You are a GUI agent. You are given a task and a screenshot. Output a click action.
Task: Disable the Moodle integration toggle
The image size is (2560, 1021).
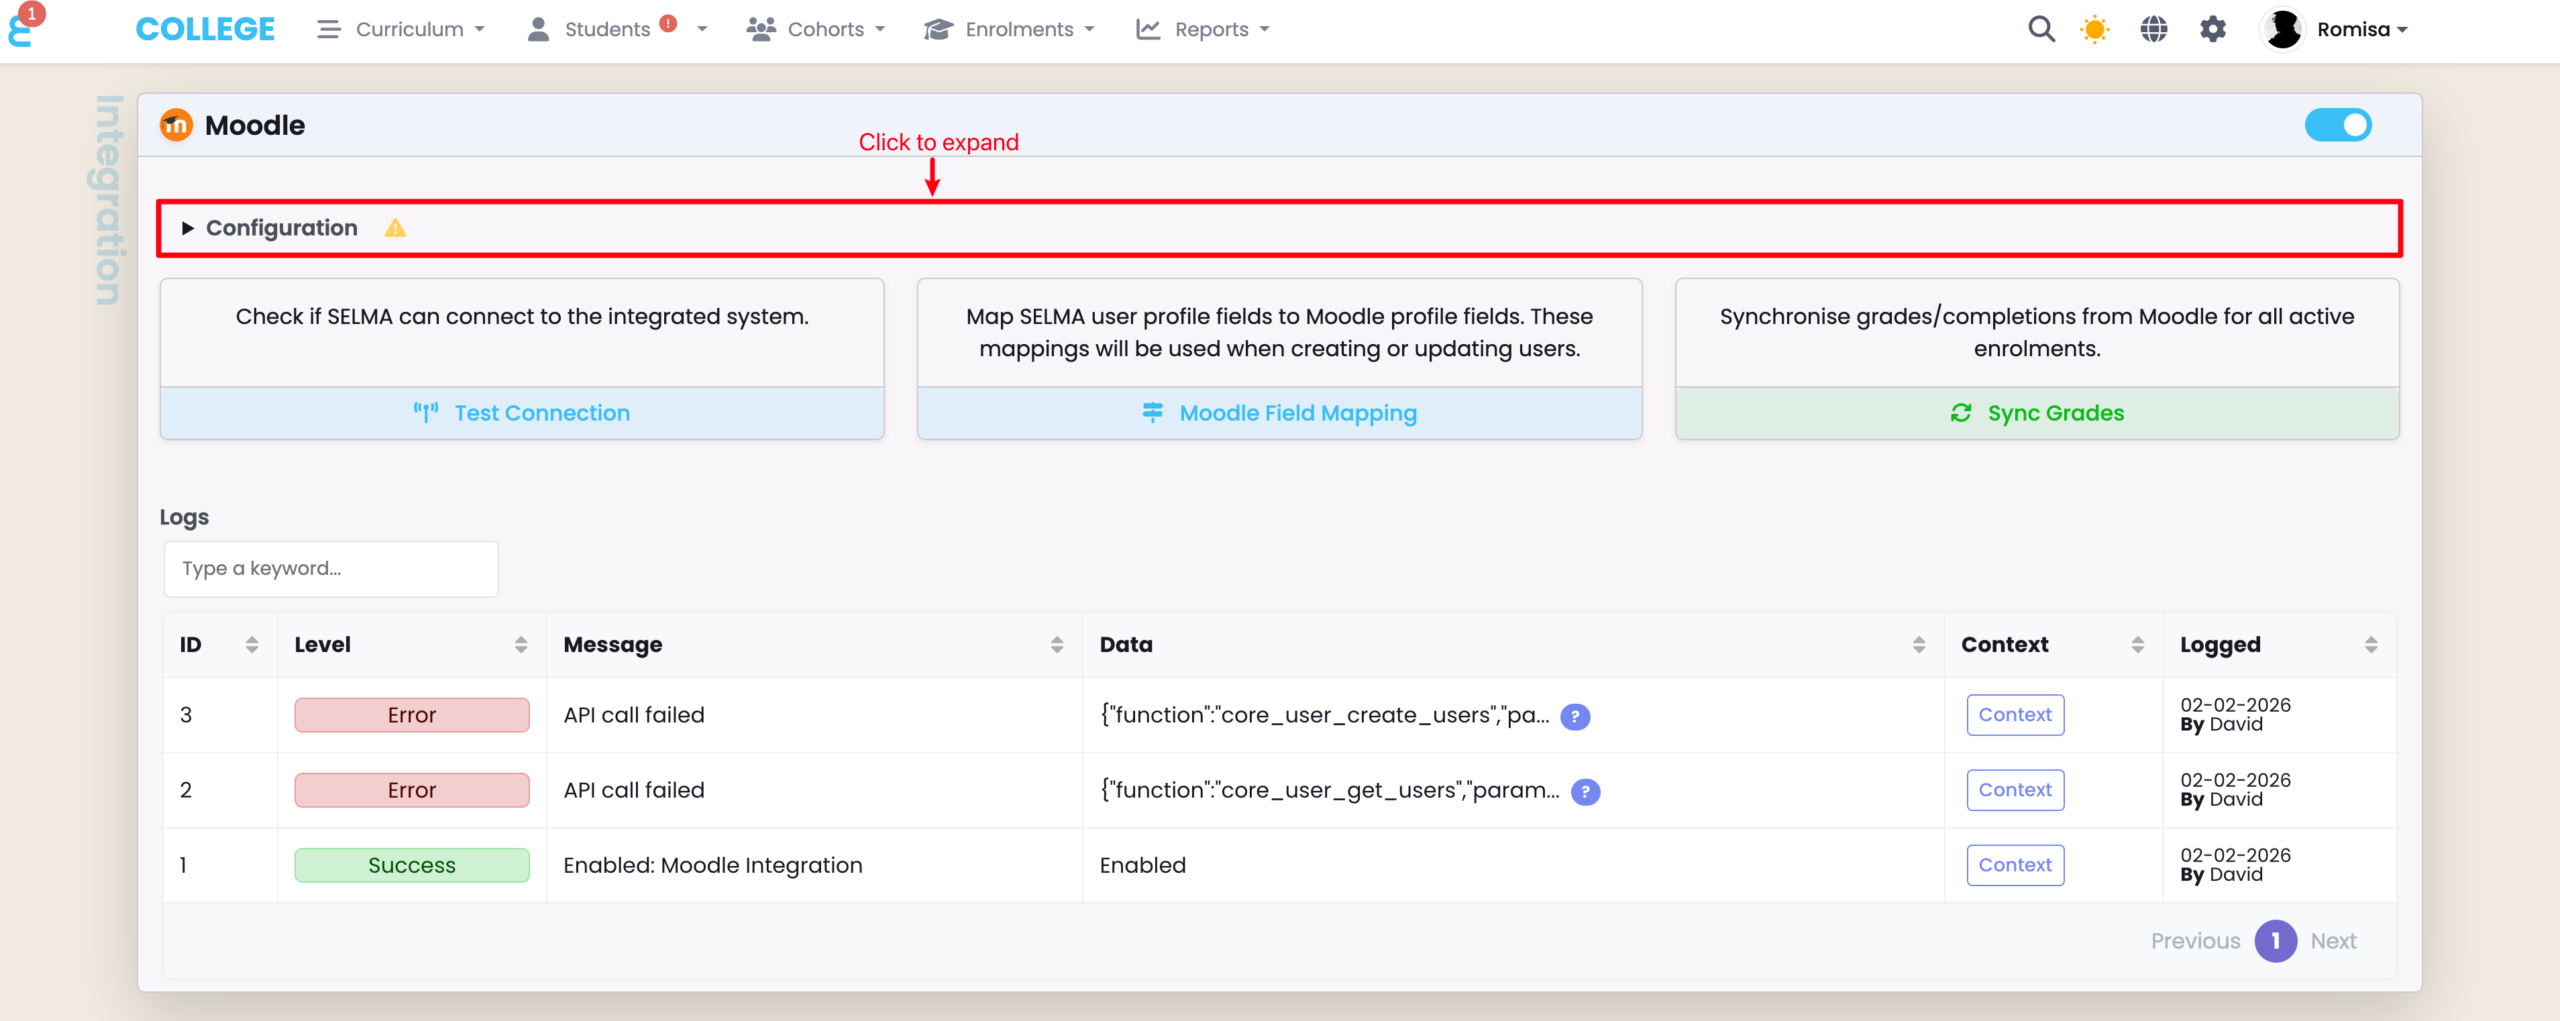[x=2337, y=125]
